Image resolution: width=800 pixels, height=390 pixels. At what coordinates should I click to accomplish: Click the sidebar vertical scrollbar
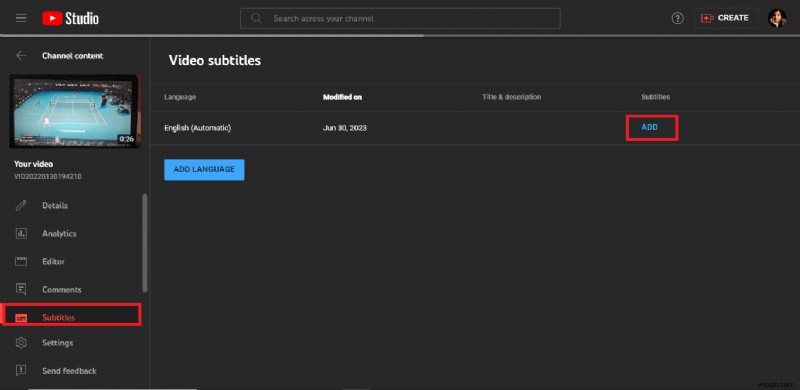click(145, 242)
